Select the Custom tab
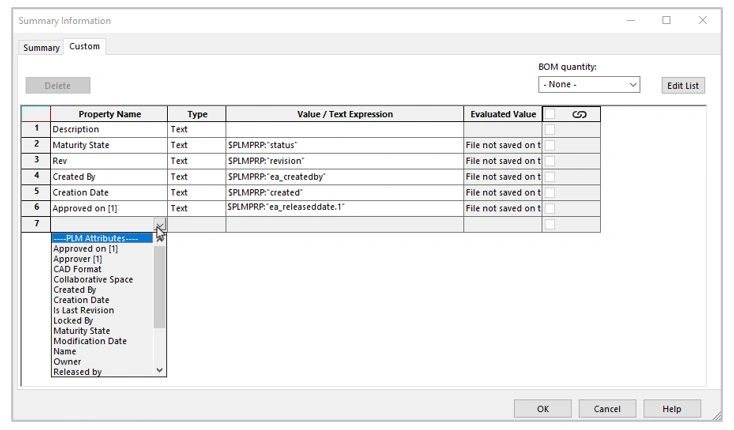The width and height of the screenshot is (734, 430). 84,47
